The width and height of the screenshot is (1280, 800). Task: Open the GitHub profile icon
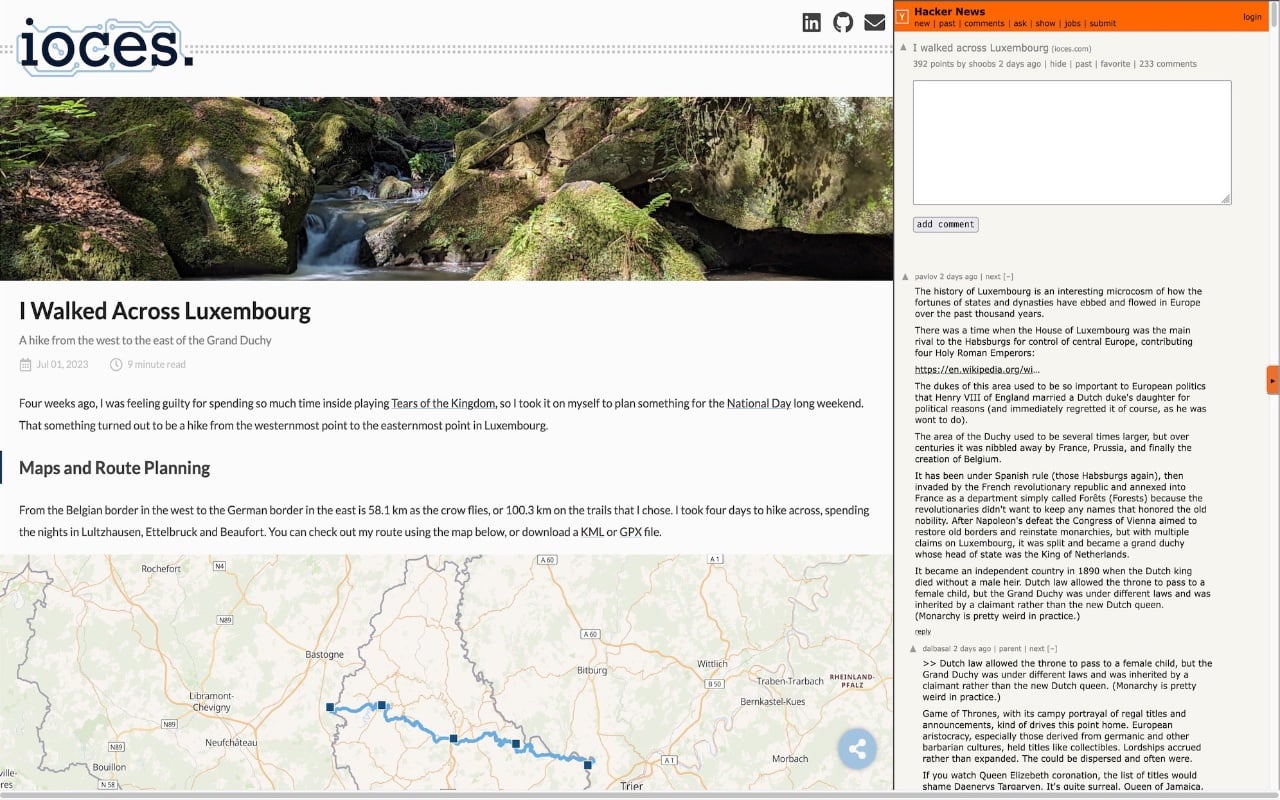tap(843, 22)
